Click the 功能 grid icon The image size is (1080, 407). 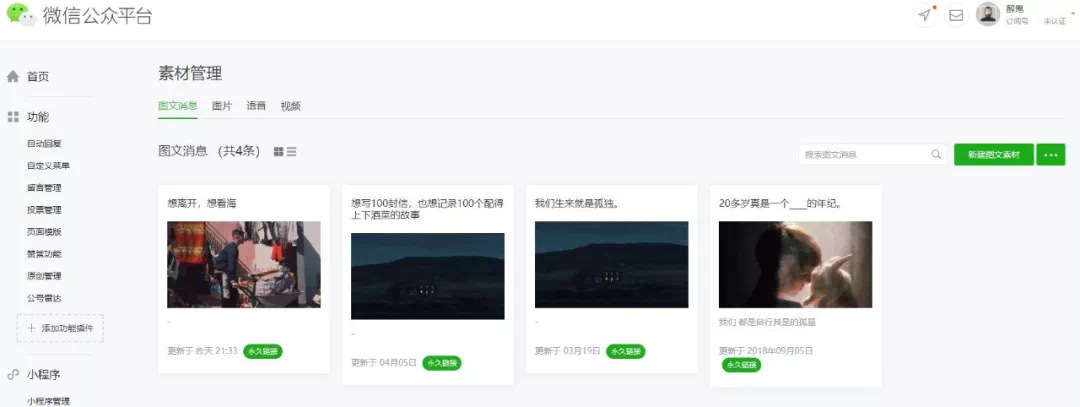click(12, 117)
